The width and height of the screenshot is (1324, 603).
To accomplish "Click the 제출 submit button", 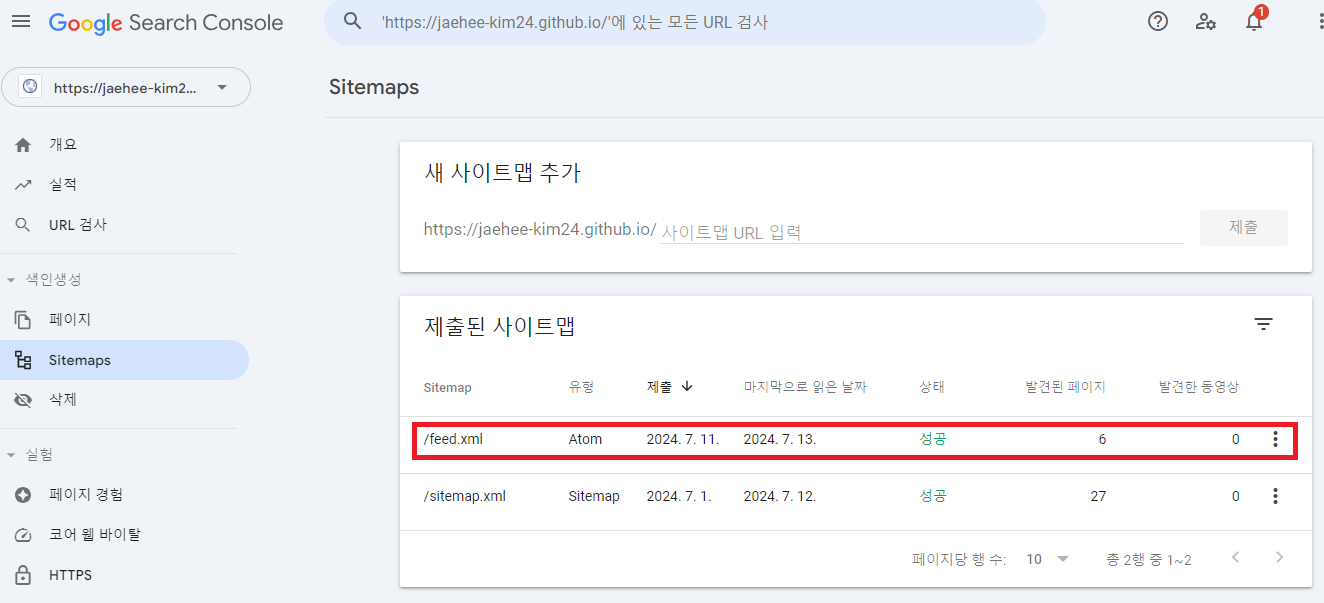I will pos(1244,228).
